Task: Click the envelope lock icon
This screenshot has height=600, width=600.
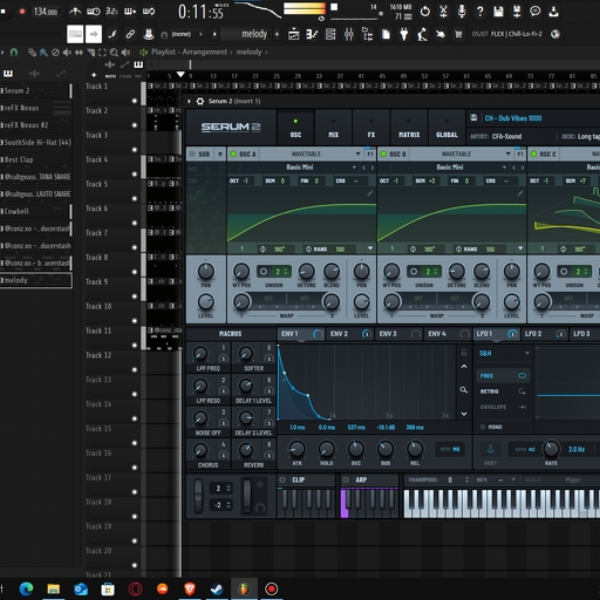Action: (464, 352)
